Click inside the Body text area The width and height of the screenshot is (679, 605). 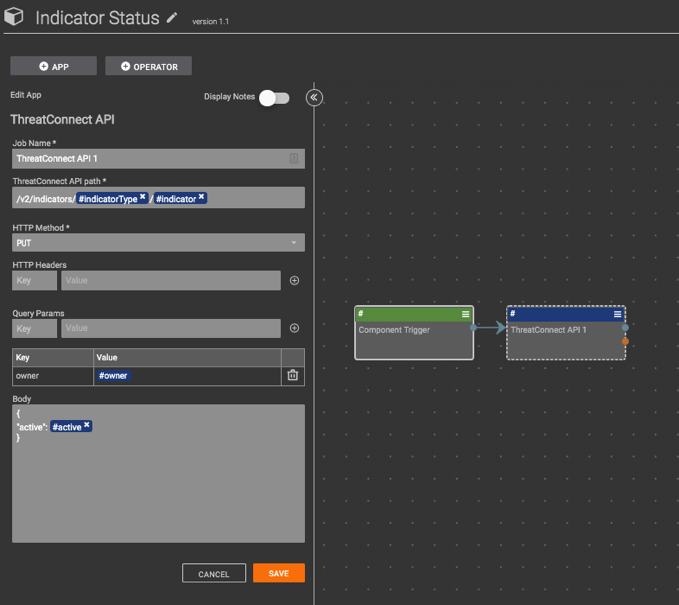coord(158,473)
